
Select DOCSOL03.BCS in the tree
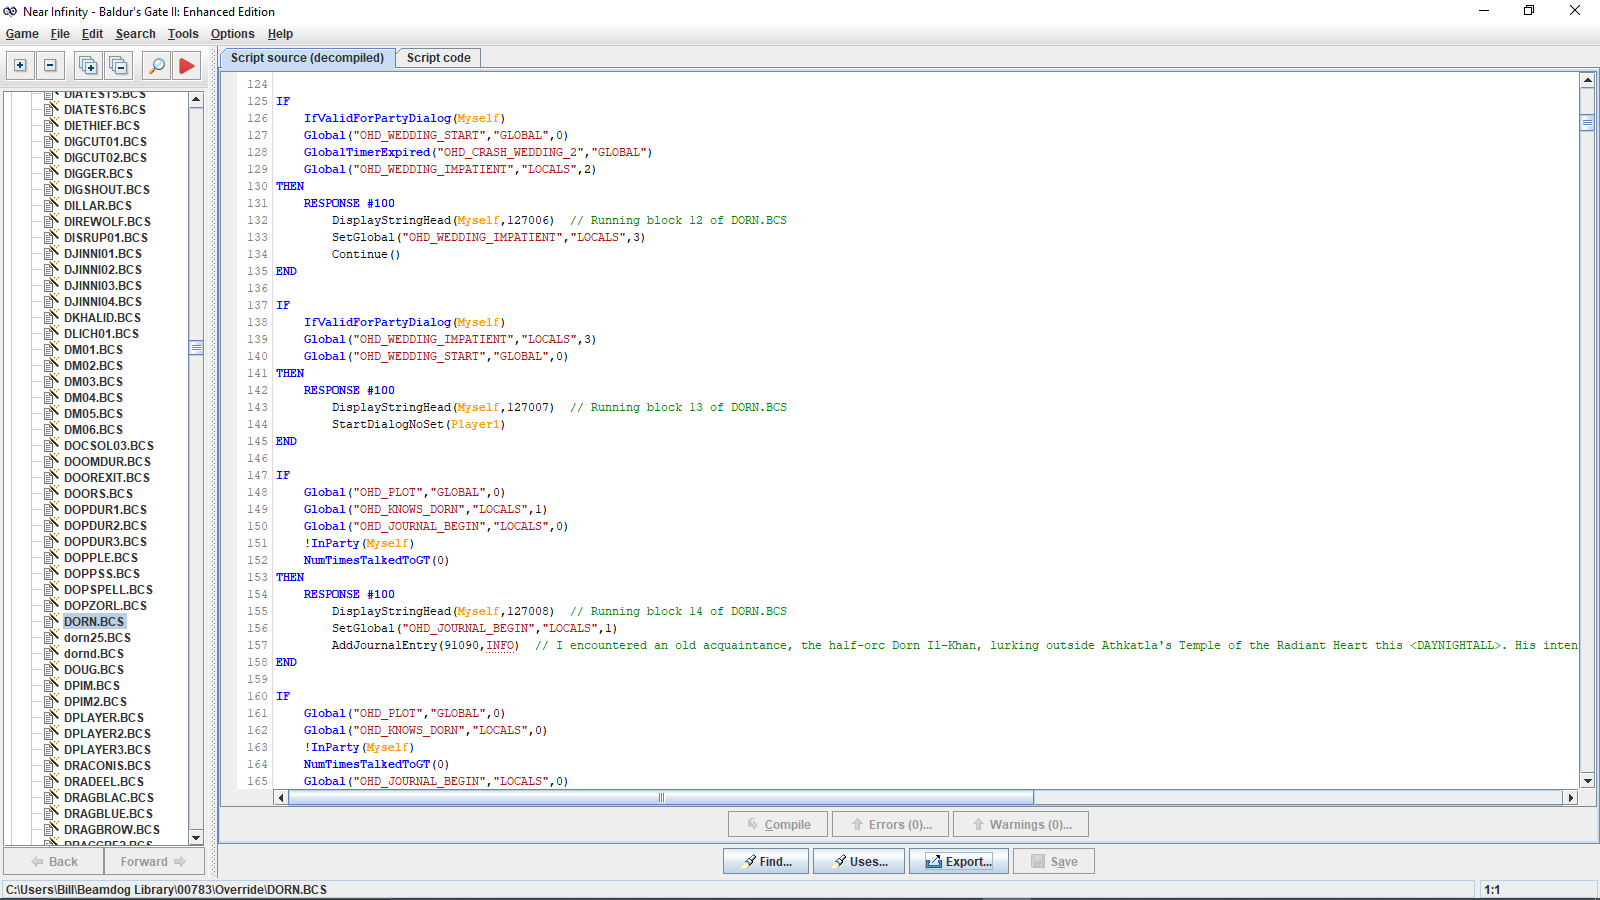coord(109,445)
